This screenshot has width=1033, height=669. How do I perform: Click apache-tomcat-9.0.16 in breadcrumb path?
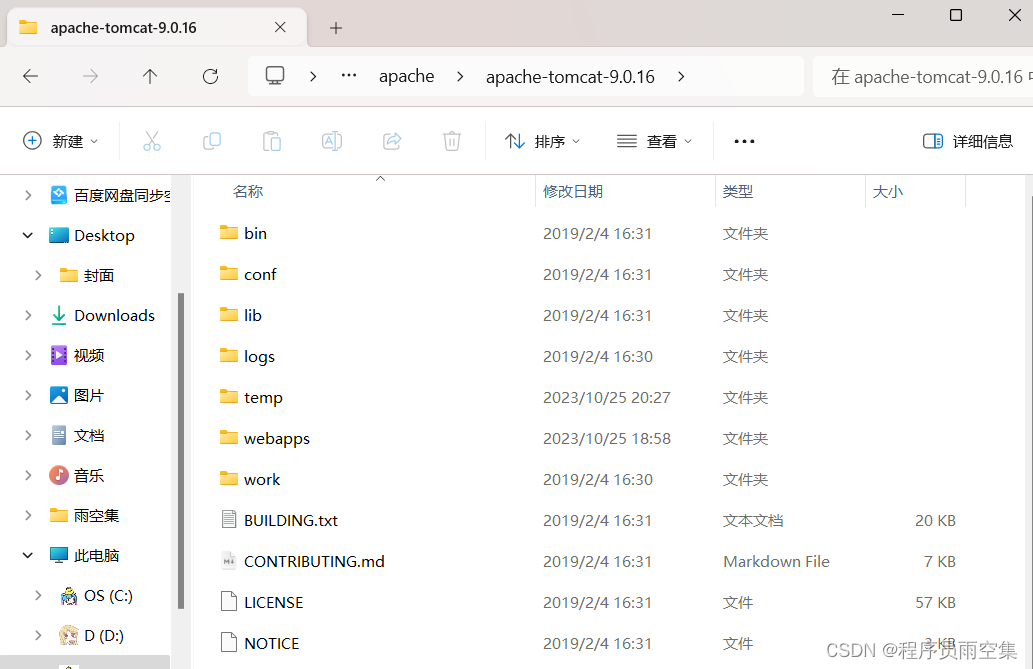571,76
